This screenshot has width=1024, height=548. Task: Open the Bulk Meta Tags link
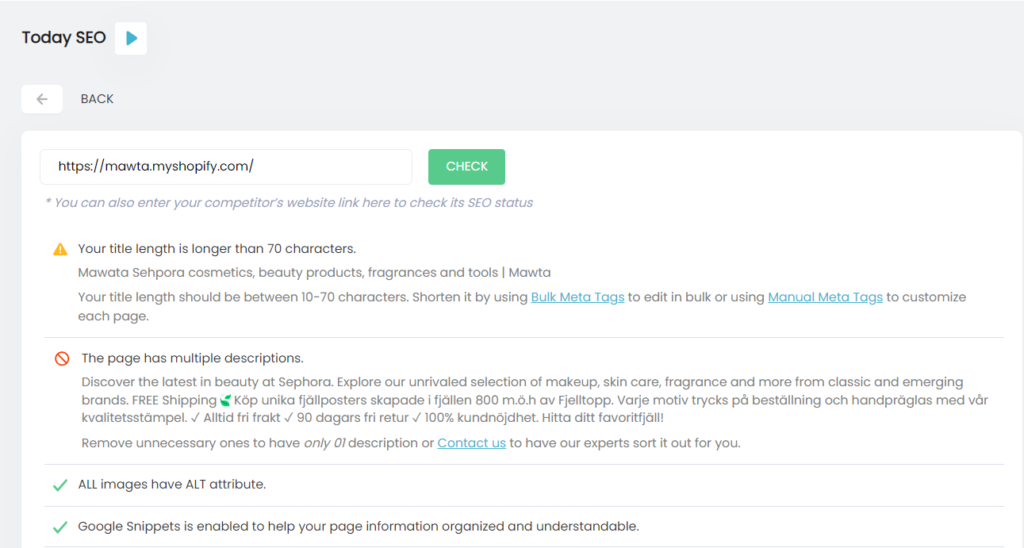[x=577, y=297]
